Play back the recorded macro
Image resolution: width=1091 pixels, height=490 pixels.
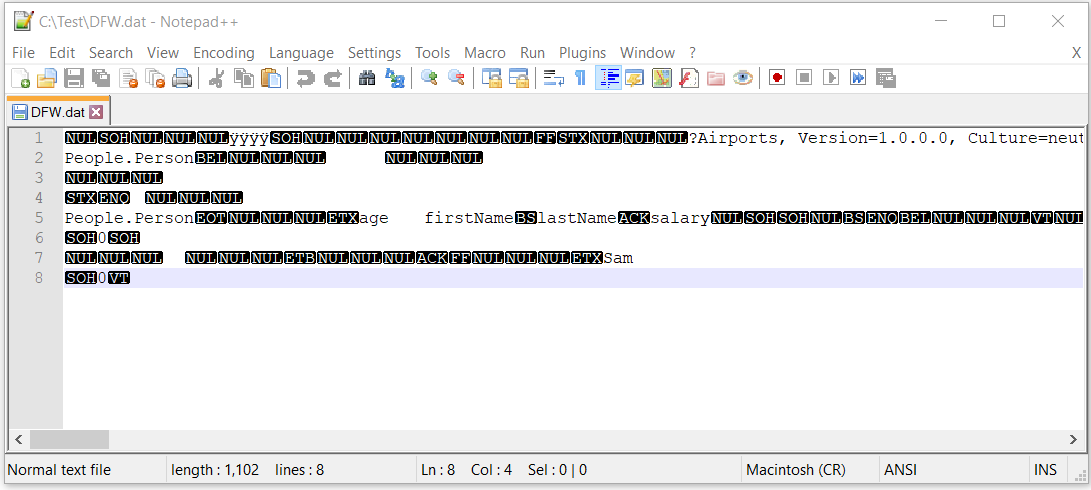pyautogui.click(x=831, y=78)
